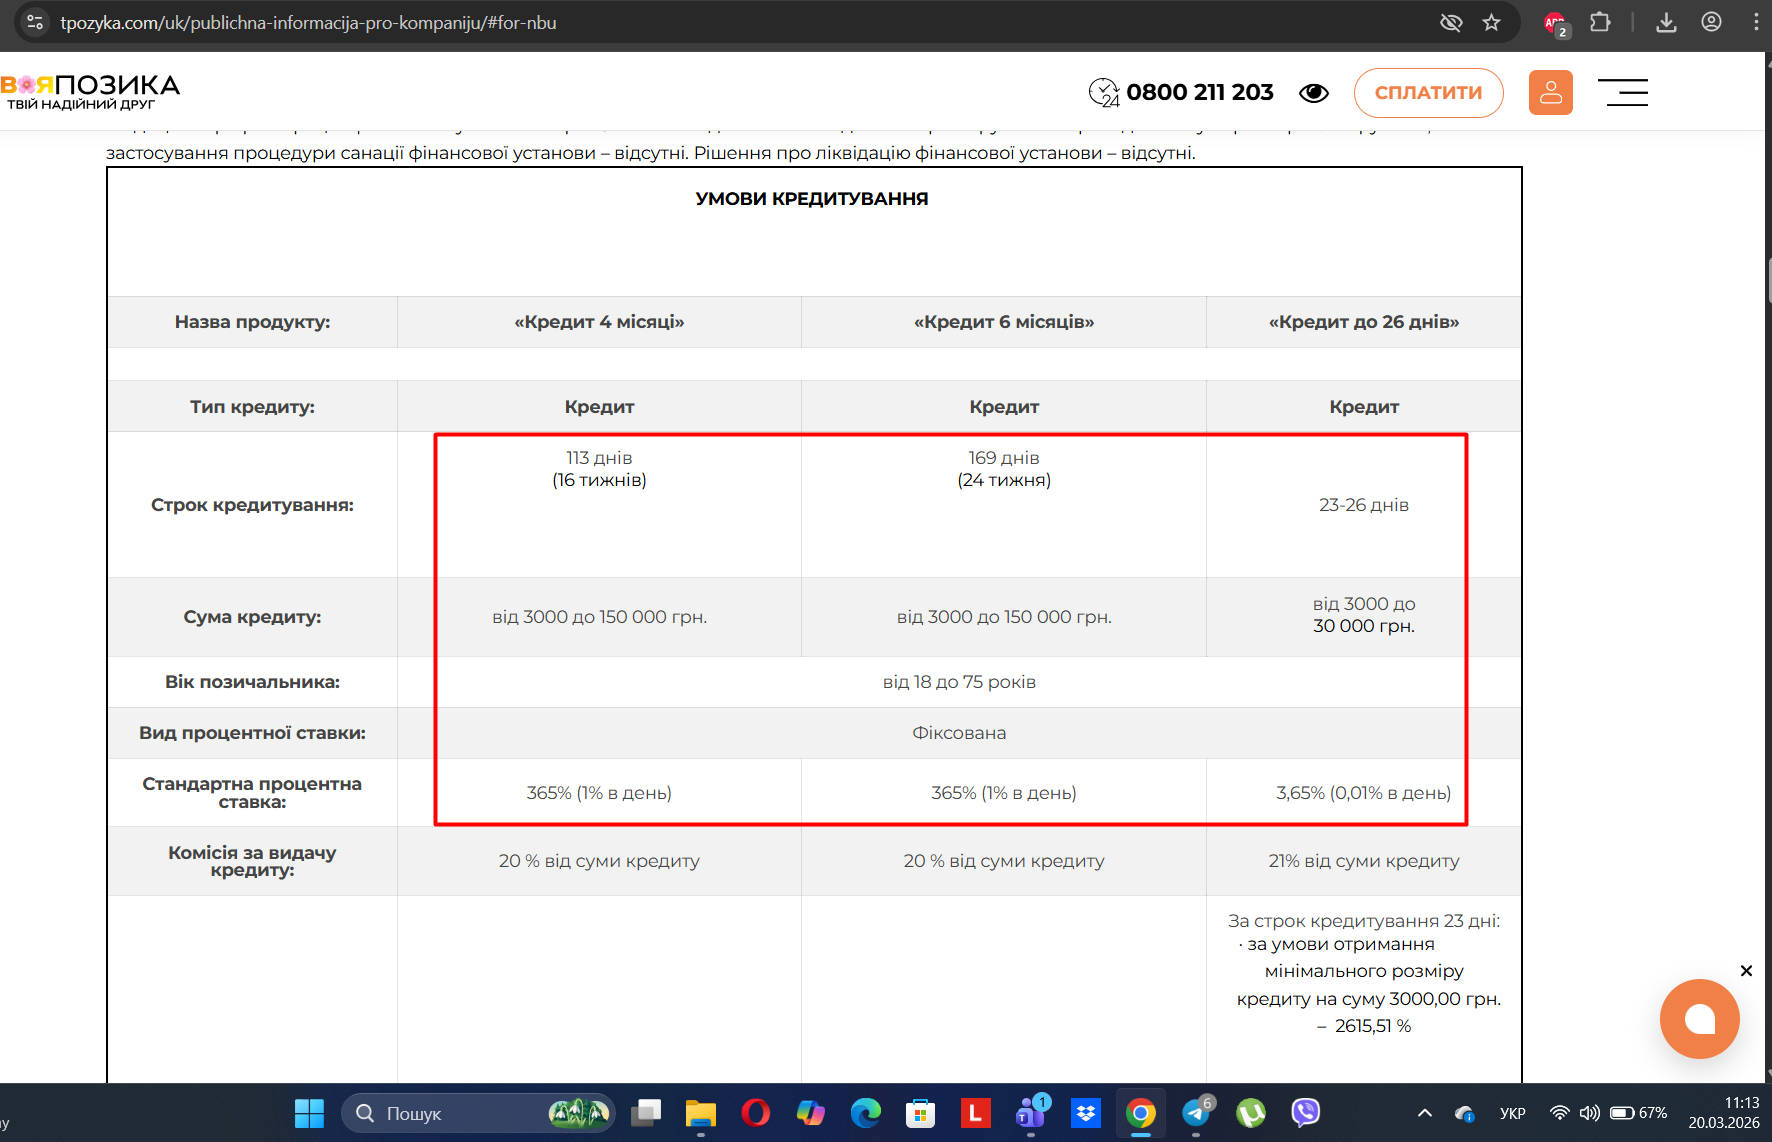
Task: Open Task View in the taskbar
Action: pos(646,1113)
